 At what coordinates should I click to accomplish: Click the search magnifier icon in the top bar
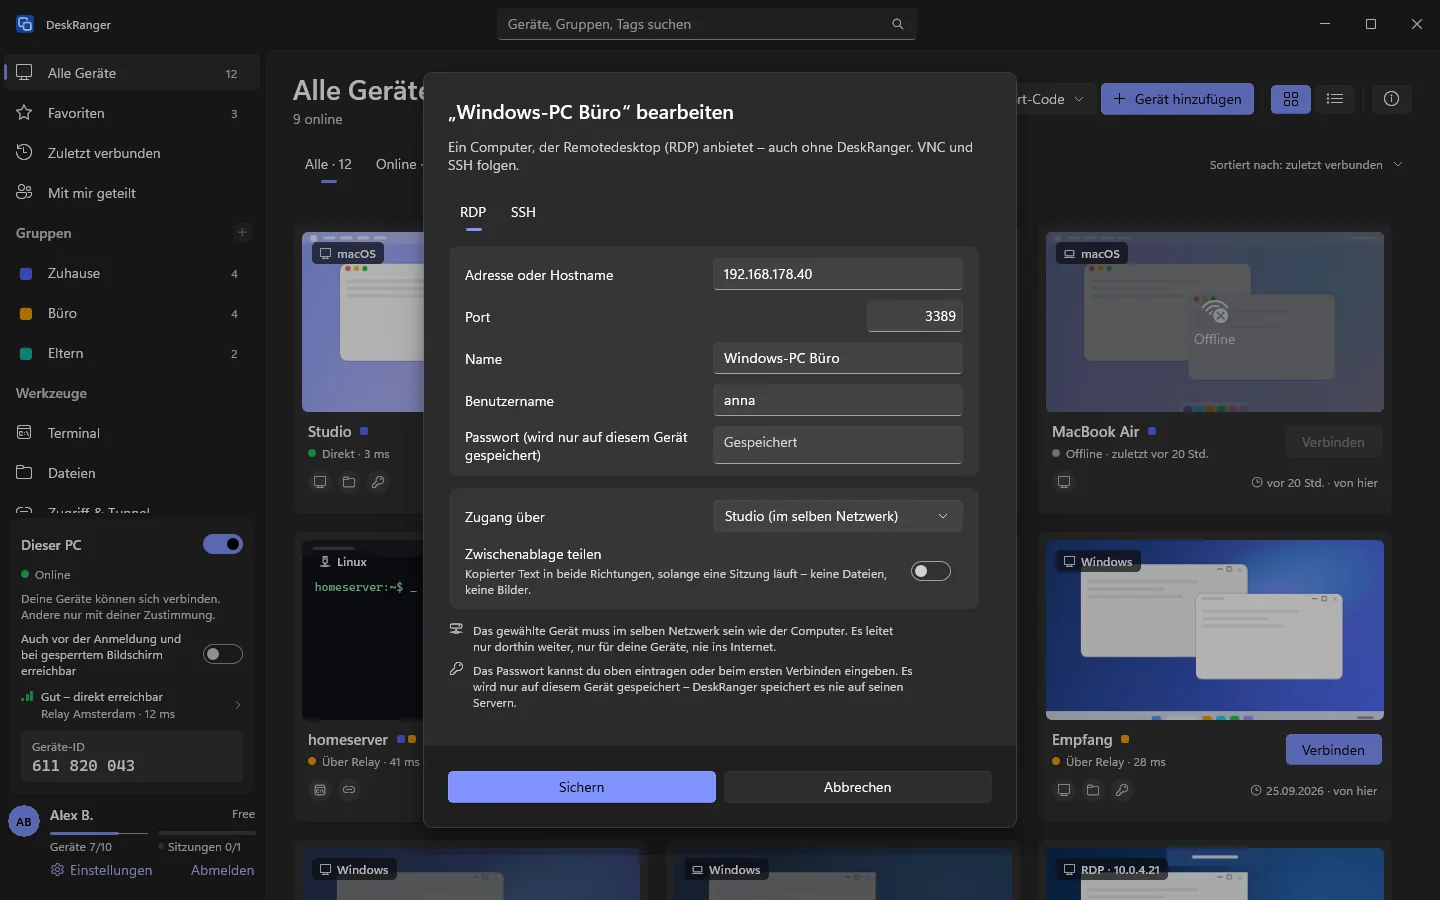(x=897, y=24)
